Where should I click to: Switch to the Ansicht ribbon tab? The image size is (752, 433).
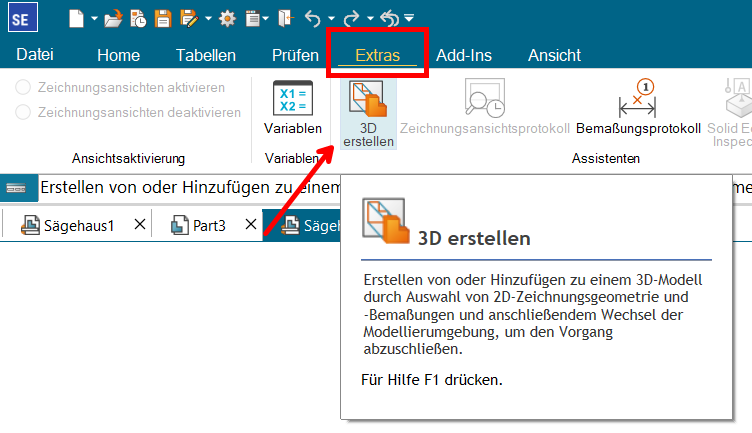[554, 55]
